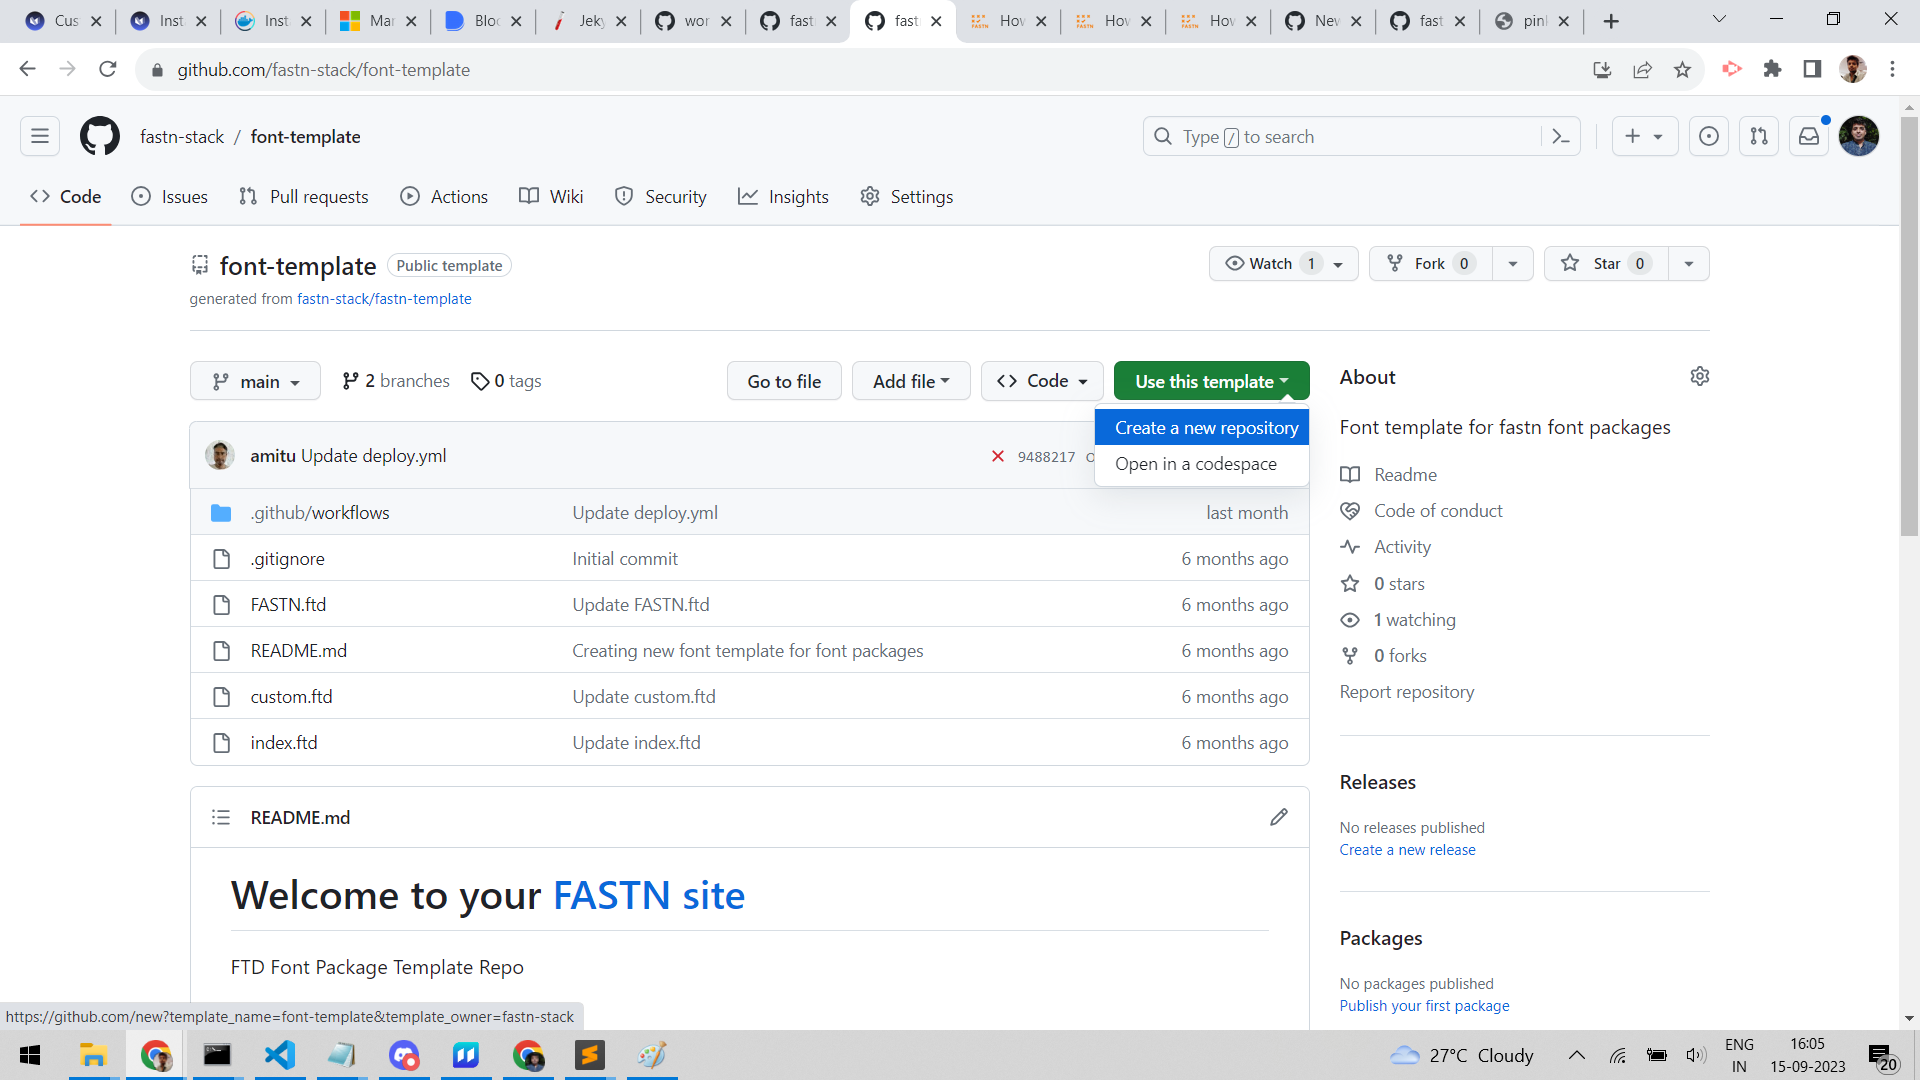Open the GitHub hamburger navigation menu
The image size is (1920, 1080).
pos(40,136)
